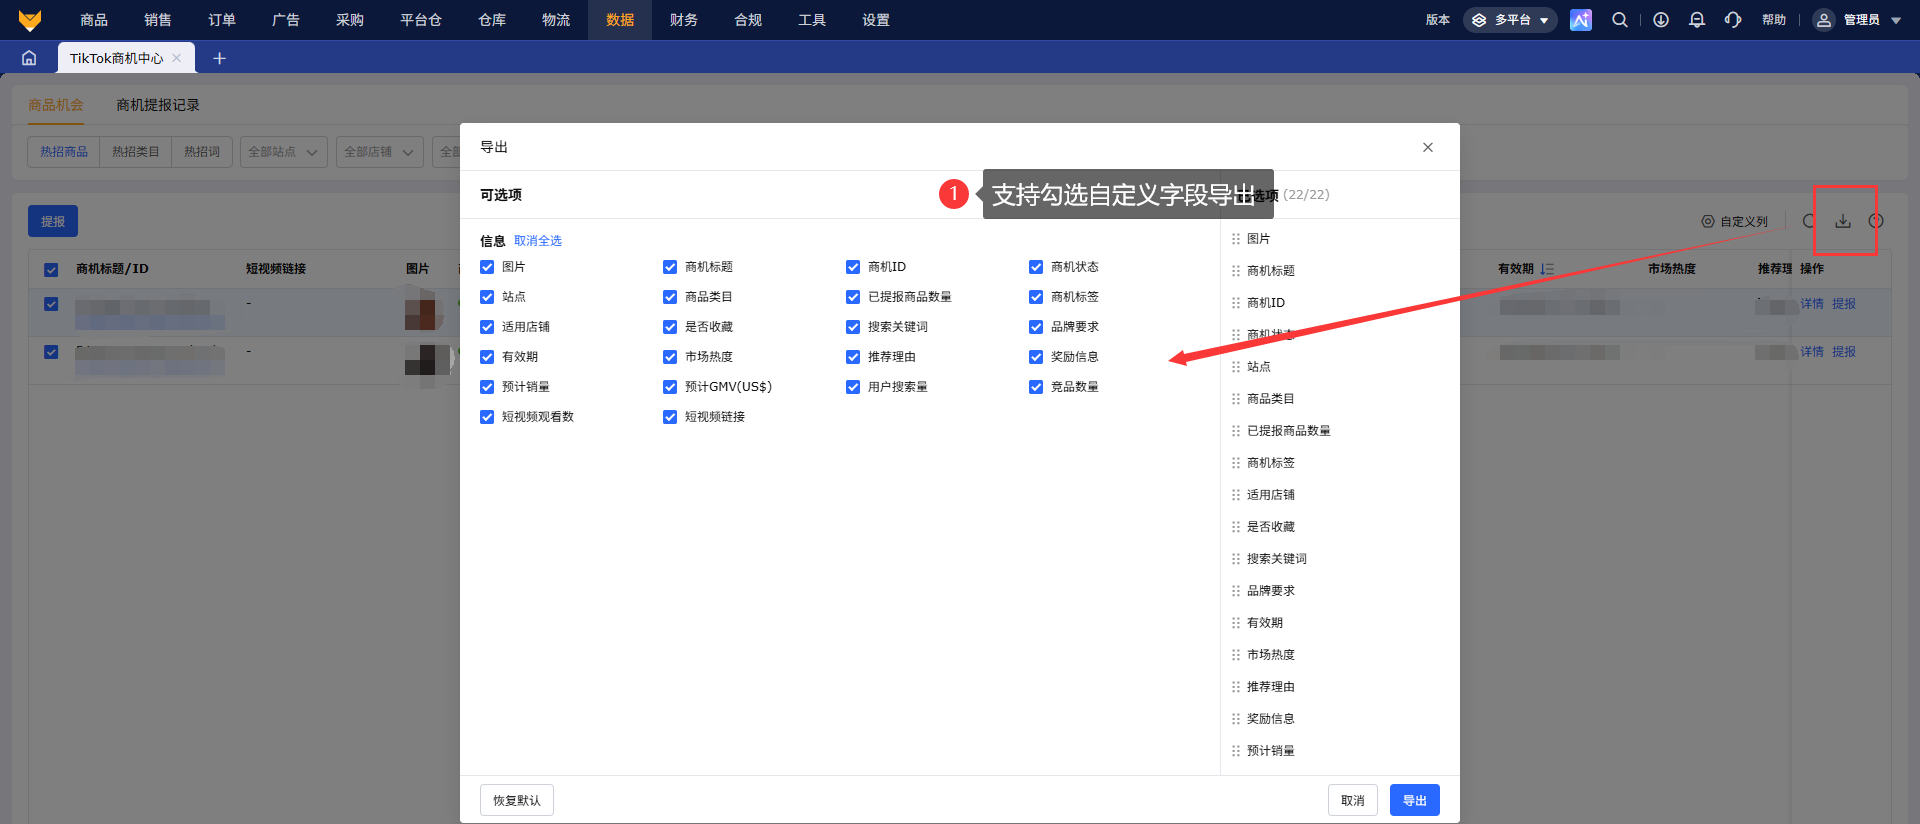The image size is (1920, 824).
Task: Add a new tab with the plus icon
Action: [220, 58]
